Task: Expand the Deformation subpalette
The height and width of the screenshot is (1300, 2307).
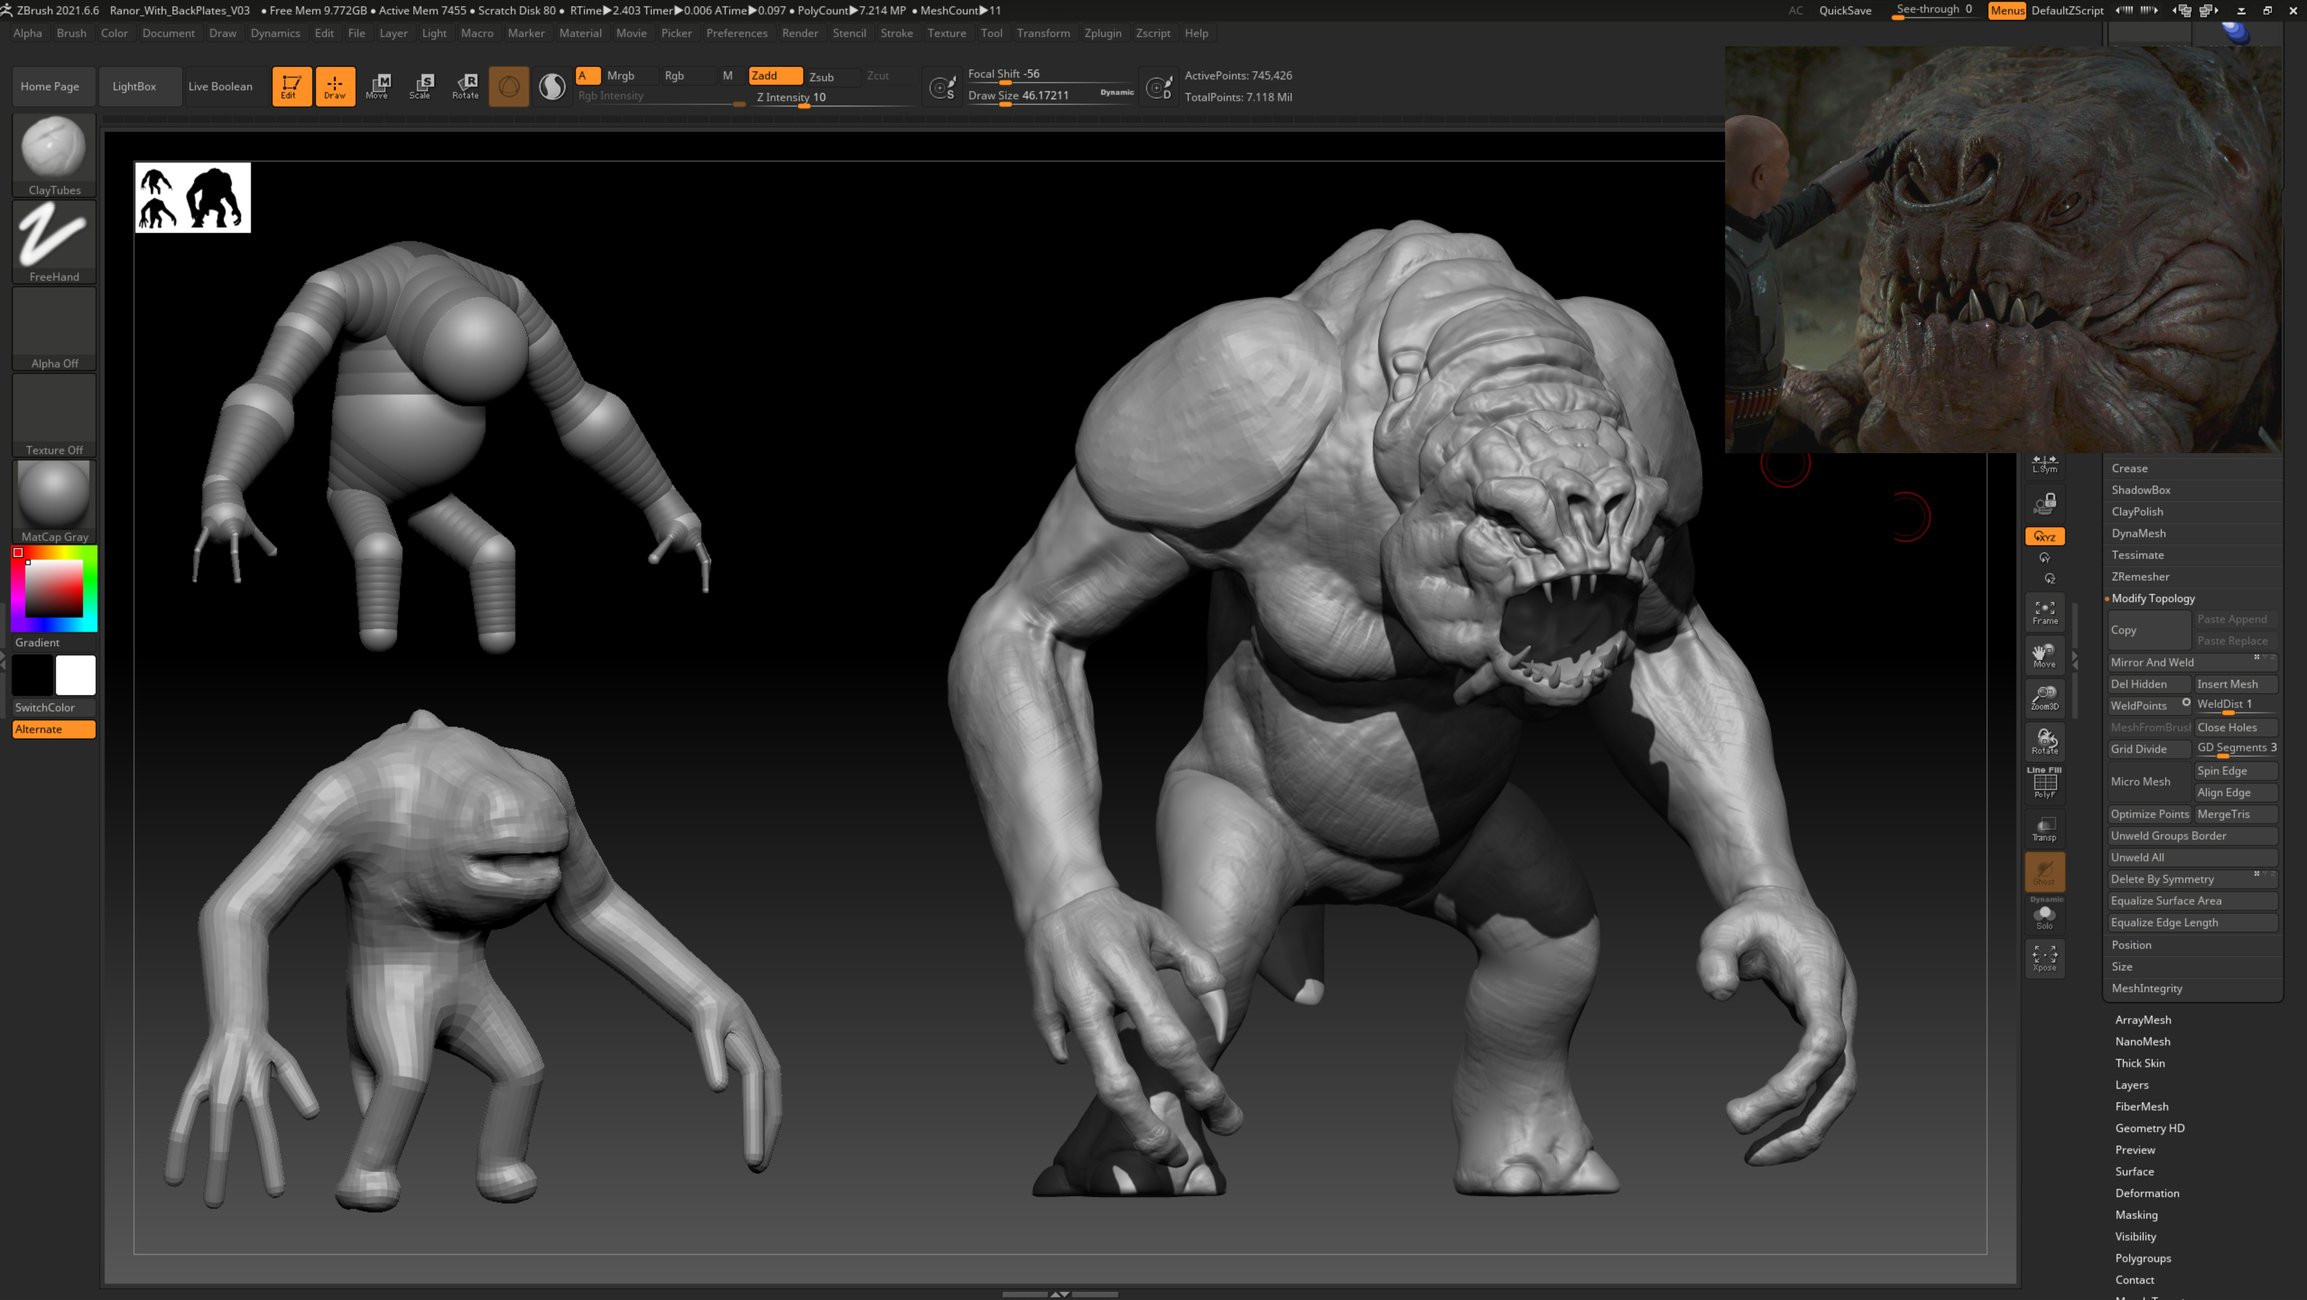Action: [2147, 1193]
